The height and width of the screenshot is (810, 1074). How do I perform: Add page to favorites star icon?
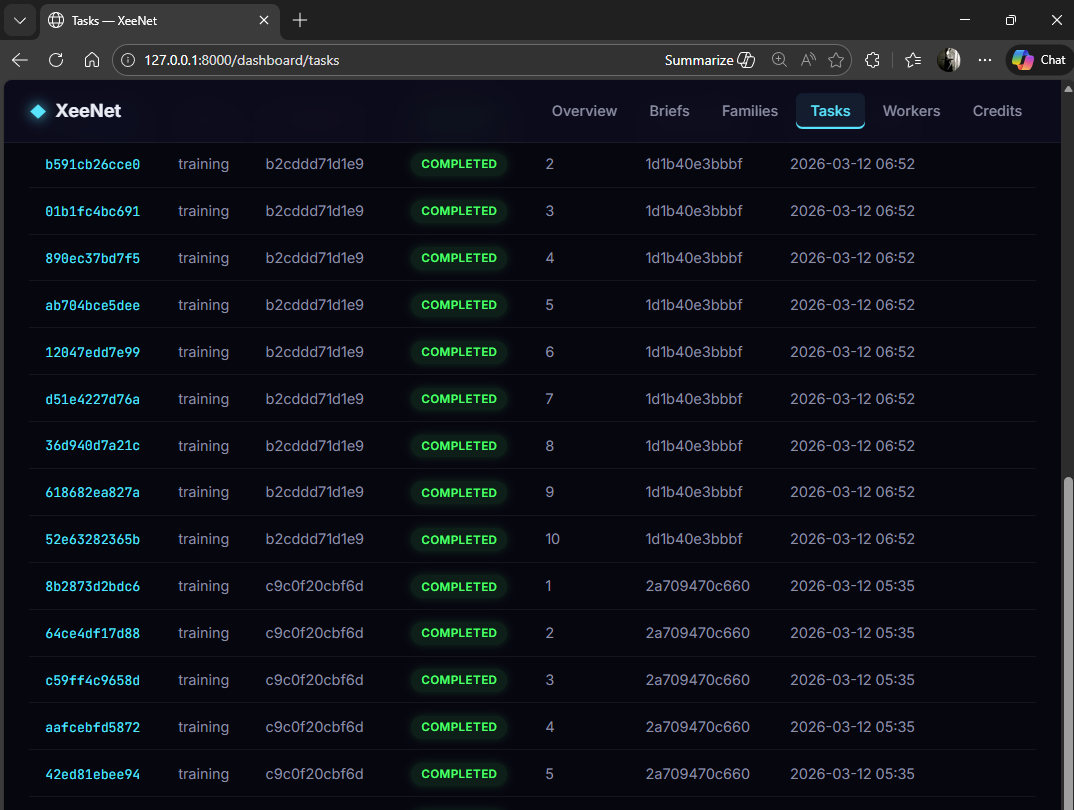point(836,60)
